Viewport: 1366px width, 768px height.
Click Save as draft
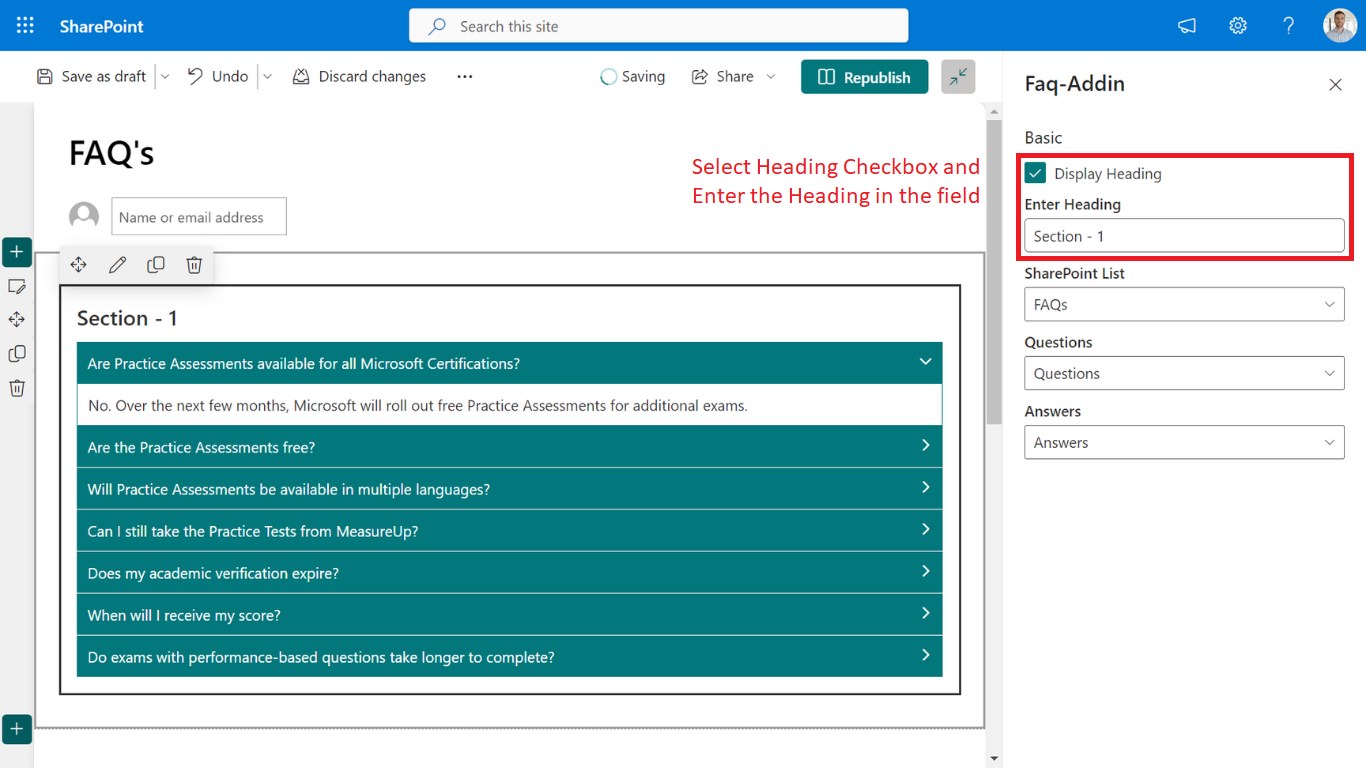(91, 77)
